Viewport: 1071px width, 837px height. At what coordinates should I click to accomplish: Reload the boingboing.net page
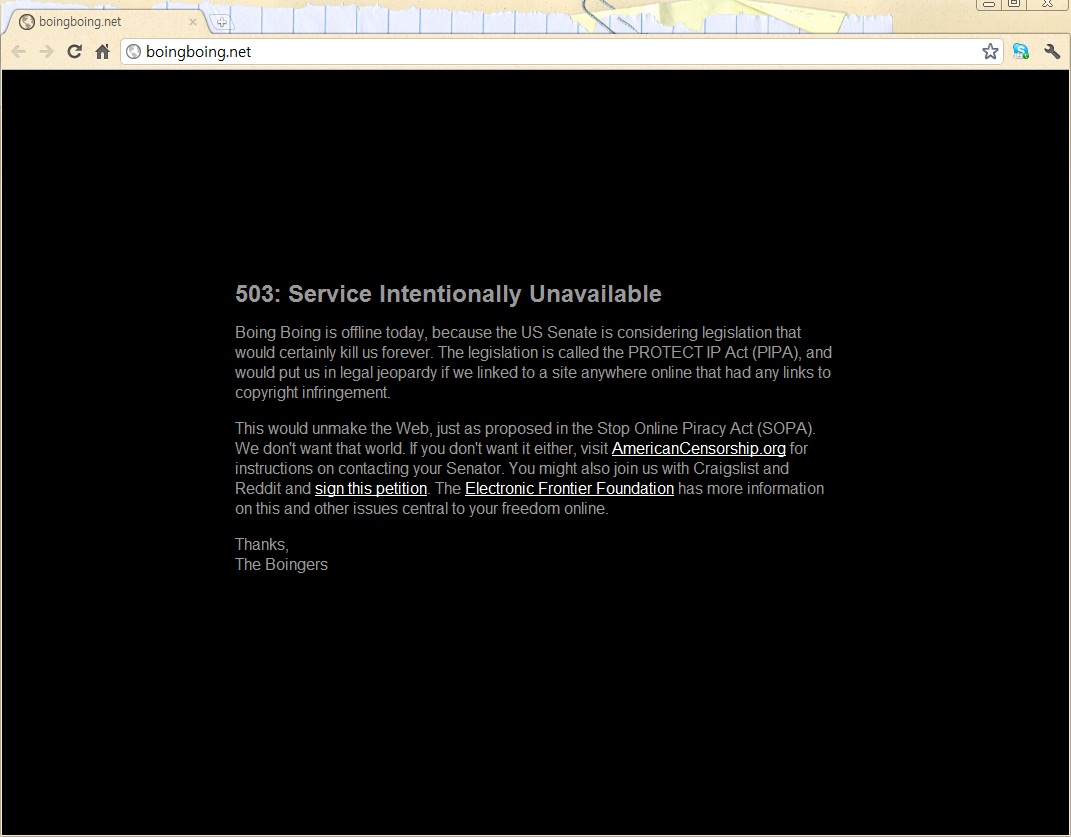click(74, 52)
